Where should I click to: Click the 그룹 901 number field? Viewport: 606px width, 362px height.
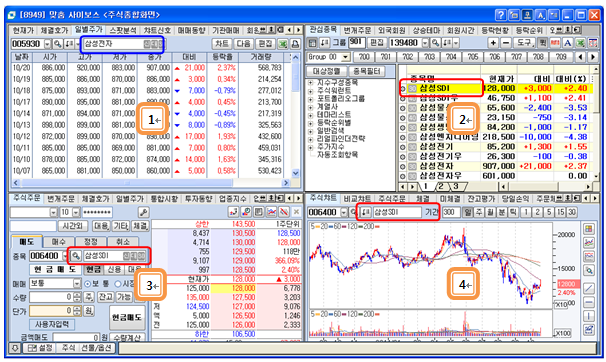(356, 42)
